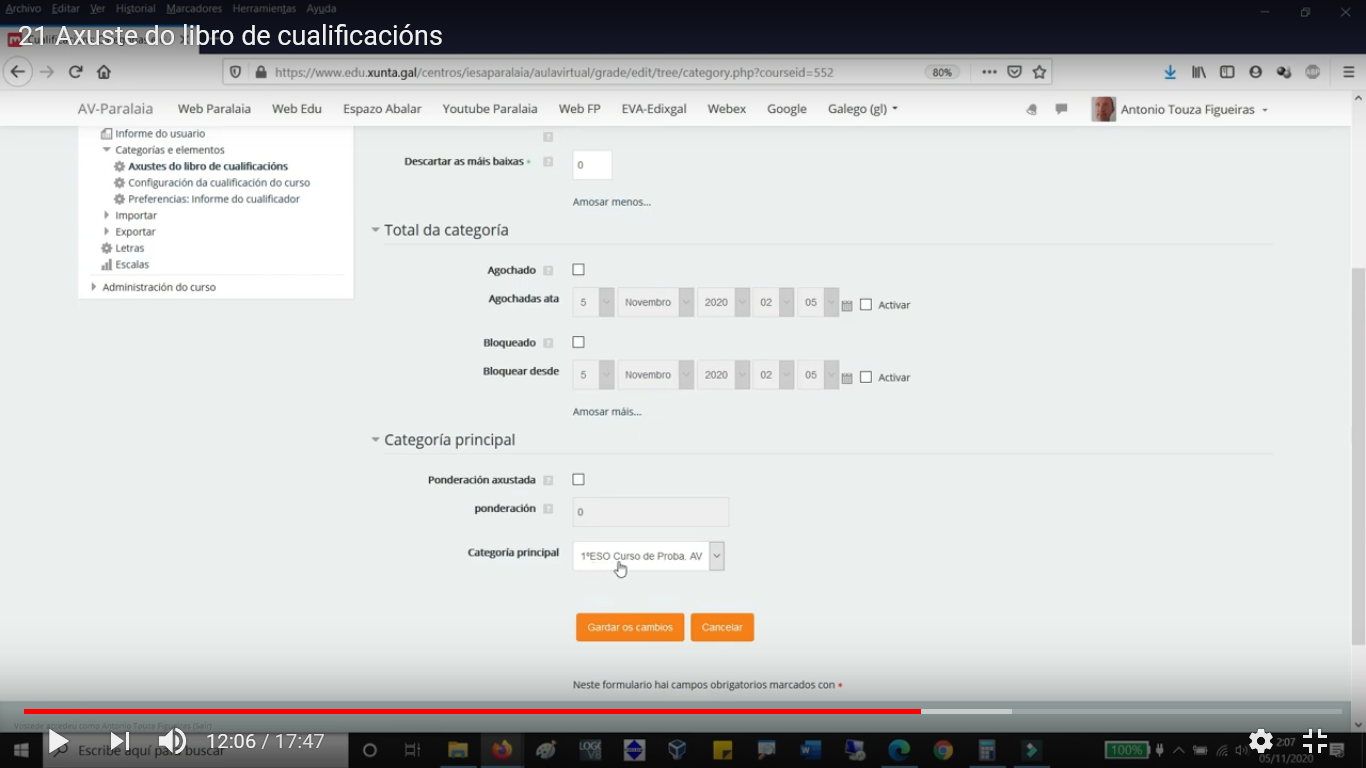
Task: Open the video settings gear icon
Action: pos(1260,741)
